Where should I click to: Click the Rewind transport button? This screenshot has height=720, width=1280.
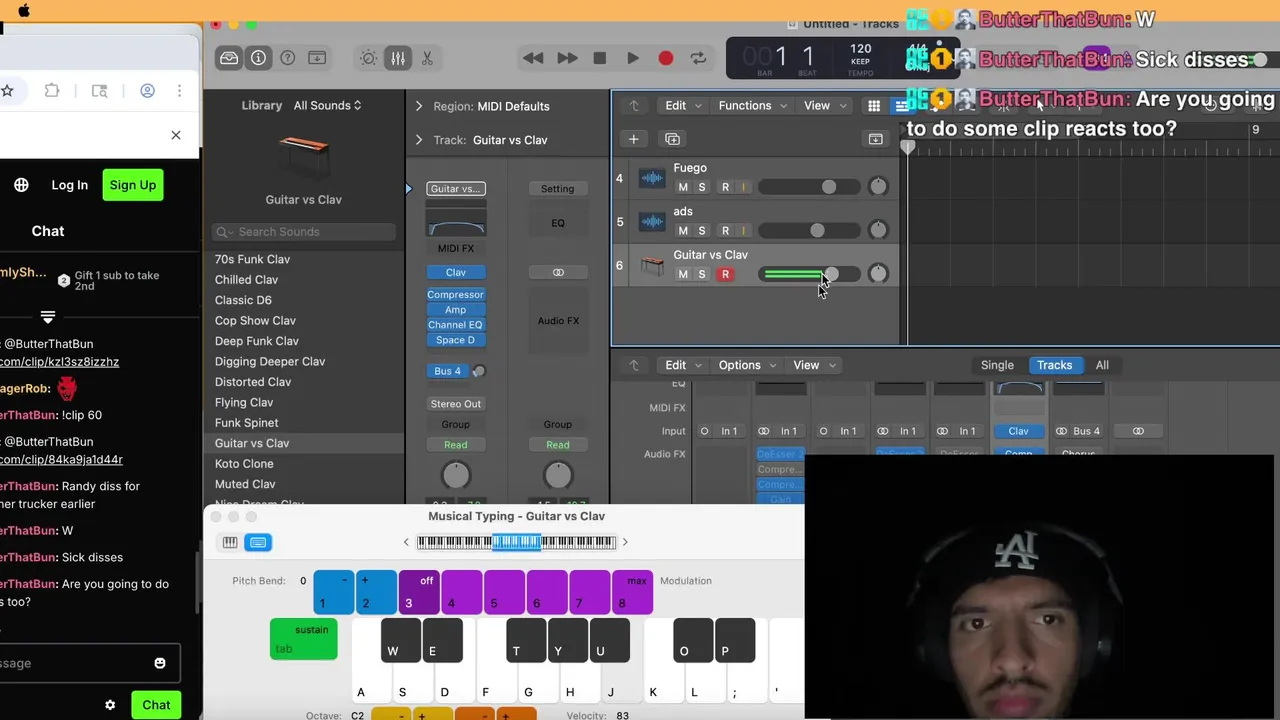tap(533, 58)
